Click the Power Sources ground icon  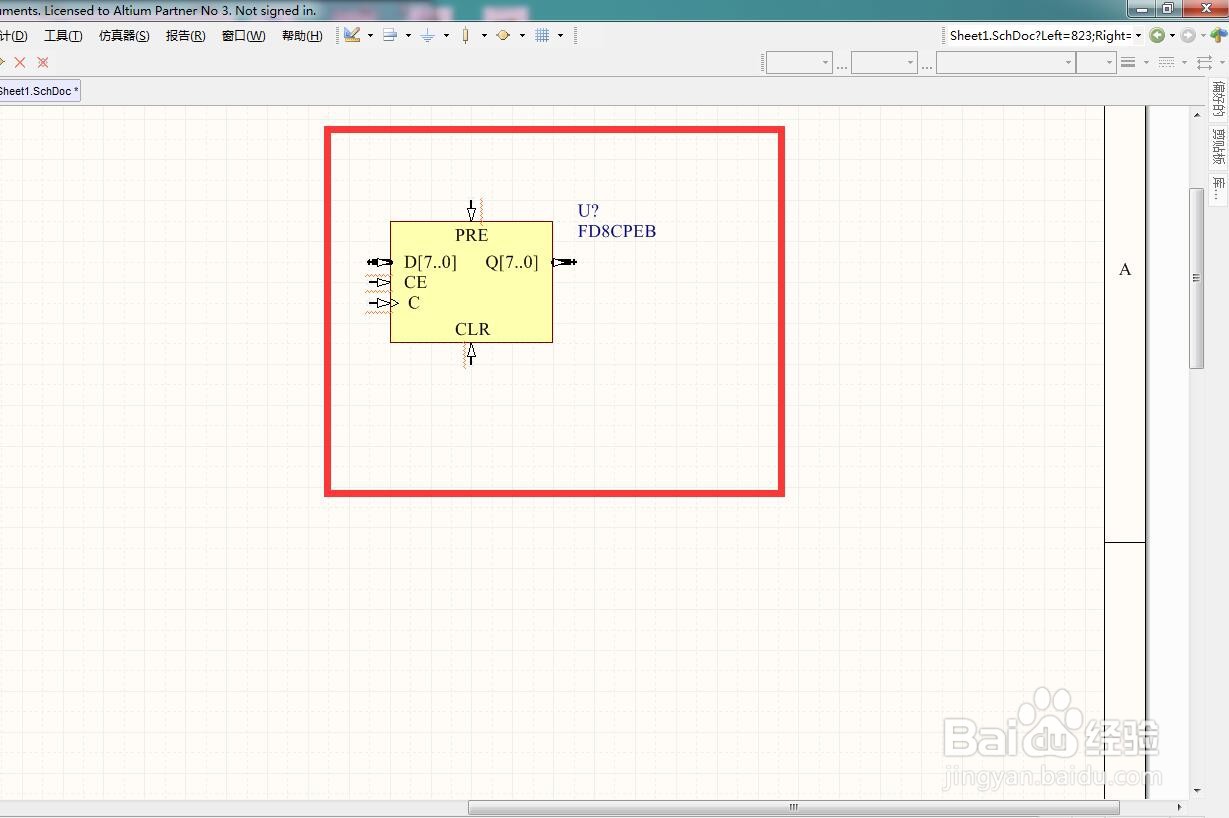pos(427,35)
